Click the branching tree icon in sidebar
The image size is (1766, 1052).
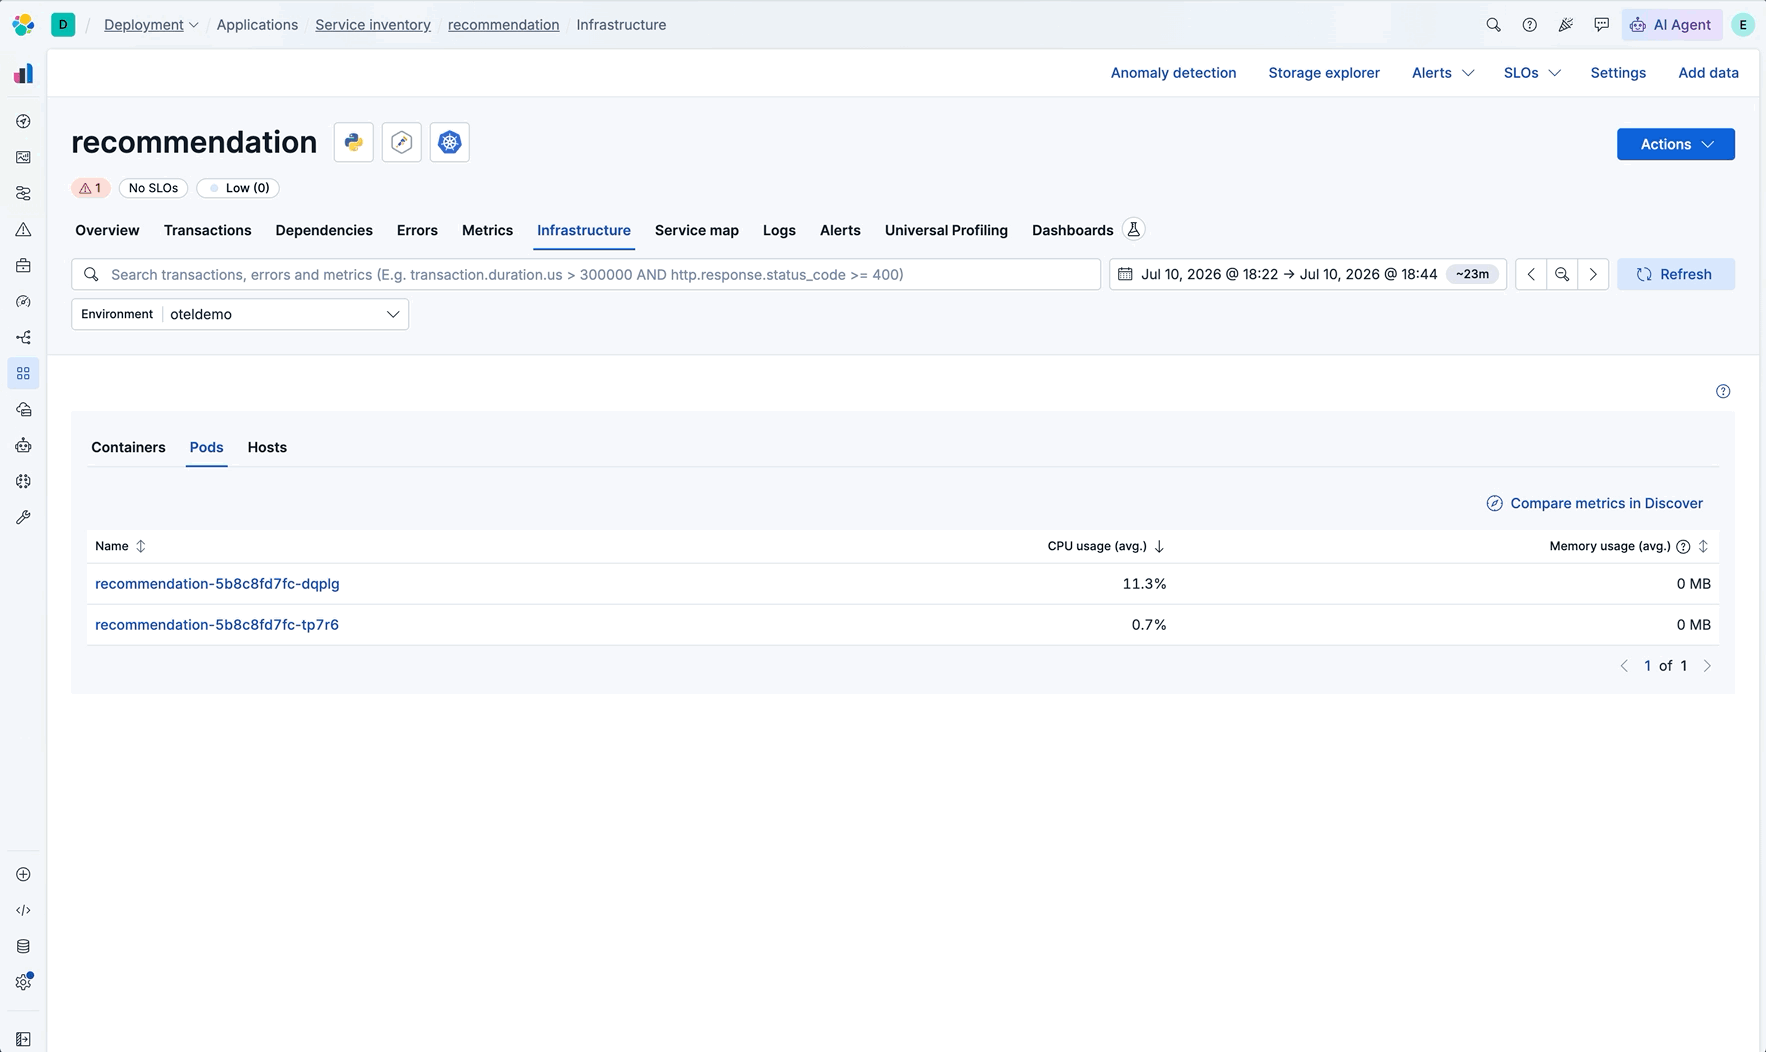pyautogui.click(x=23, y=337)
